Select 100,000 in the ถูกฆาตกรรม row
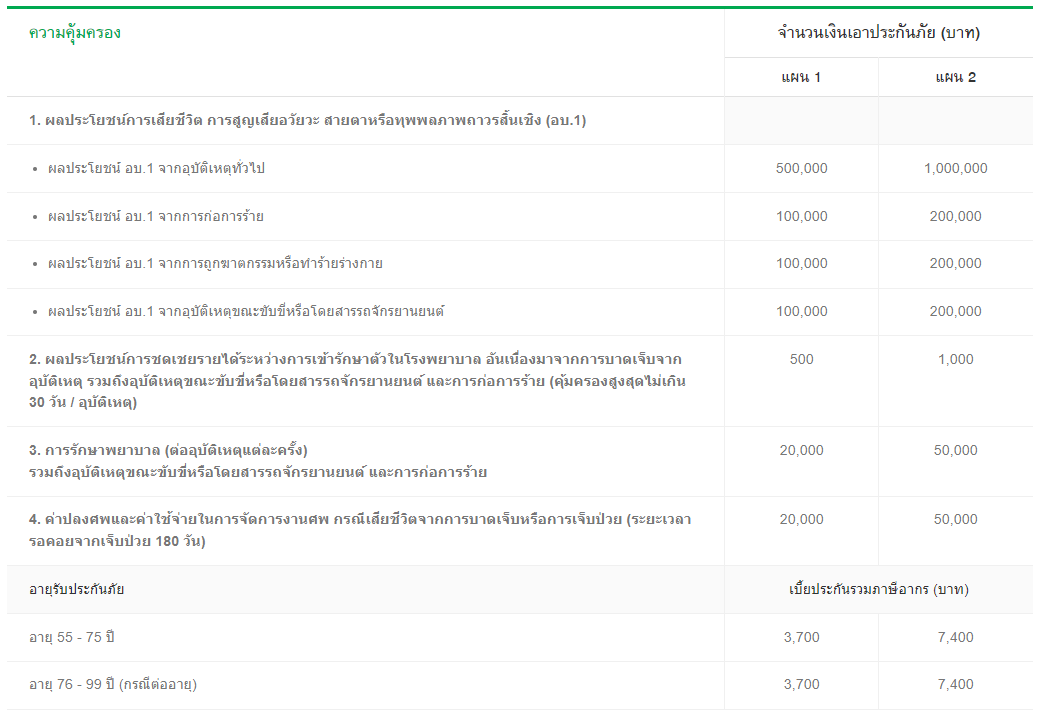Viewport: 1039px width, 717px height. 801,263
